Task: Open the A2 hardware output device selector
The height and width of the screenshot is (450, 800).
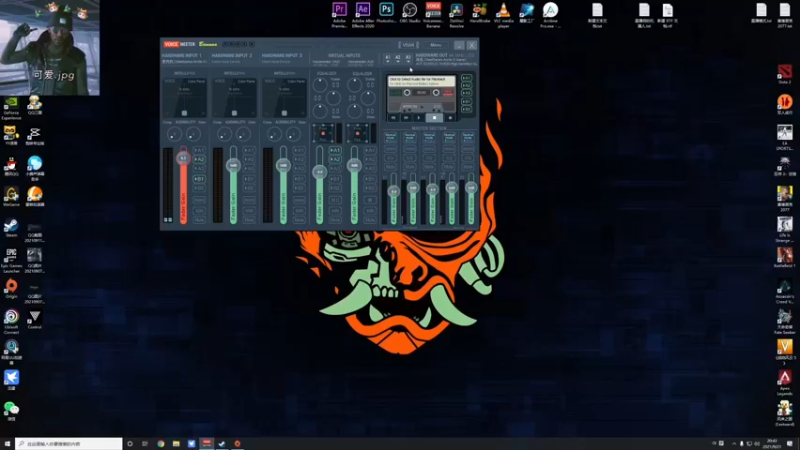Action: pos(397,58)
